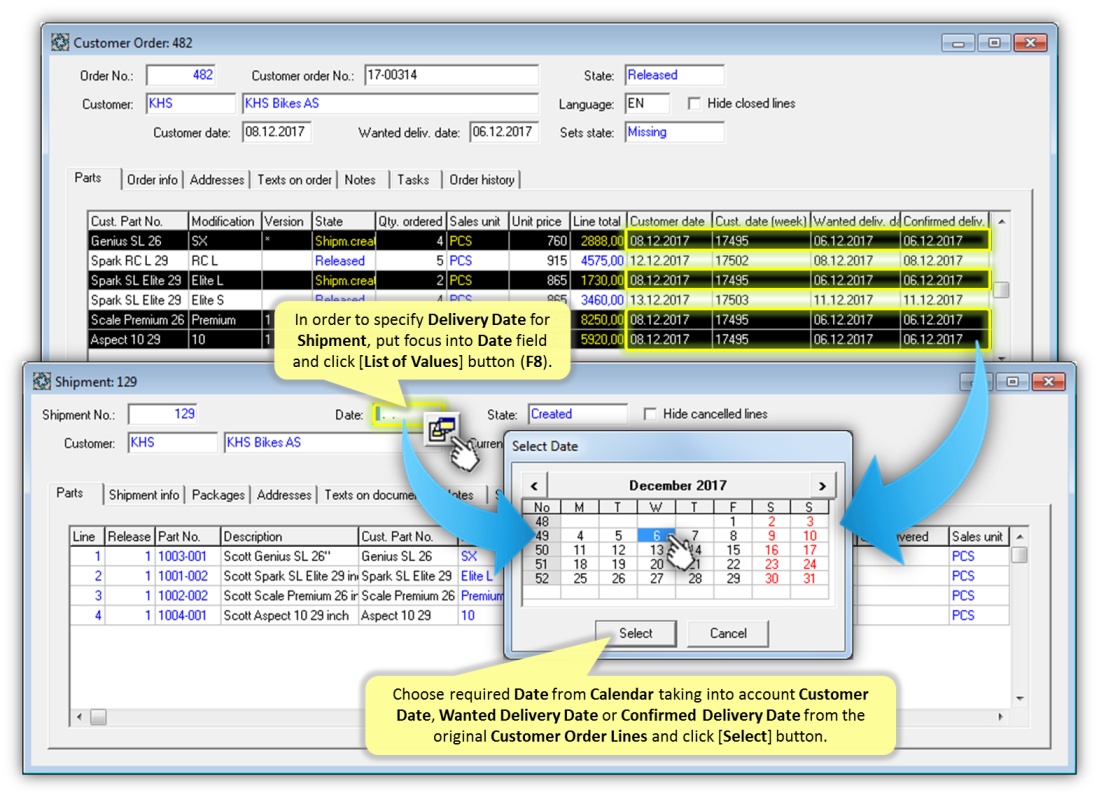
Task: Switch to Texts on order tab
Action: point(294,180)
